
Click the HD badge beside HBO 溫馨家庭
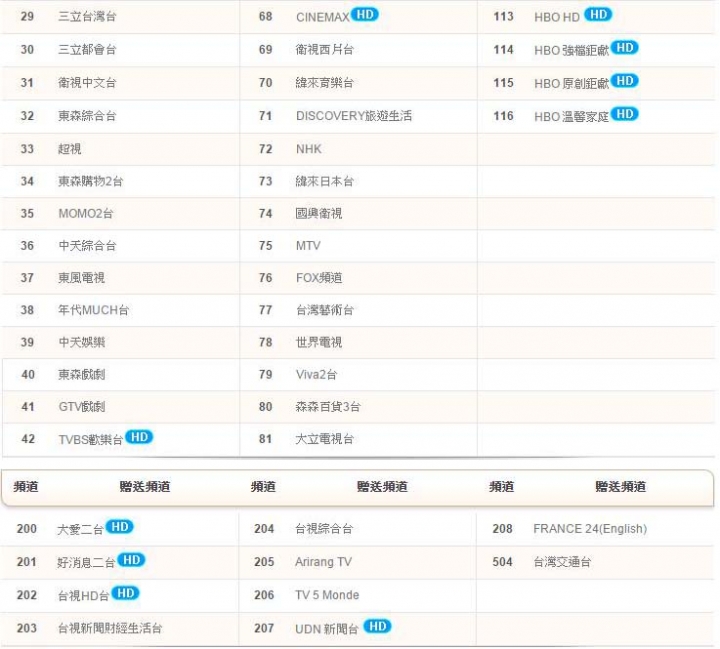coord(624,114)
